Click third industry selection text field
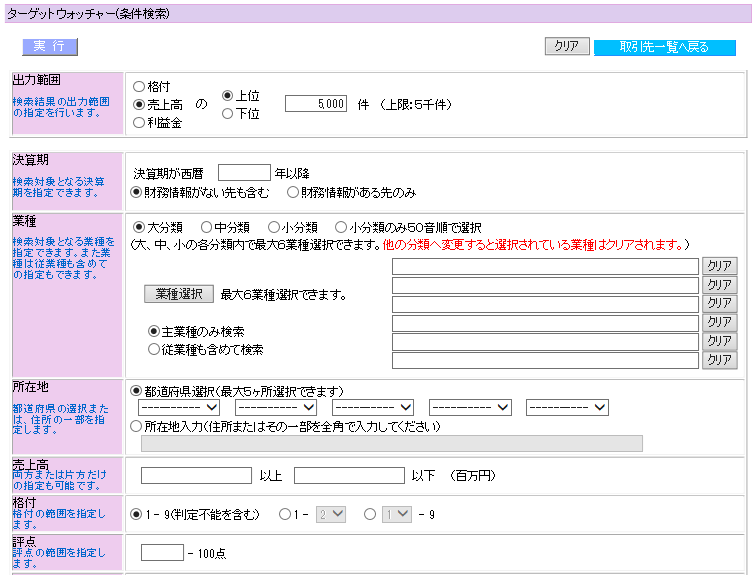Image resolution: width=756 pixels, height=575 pixels. tap(545, 304)
